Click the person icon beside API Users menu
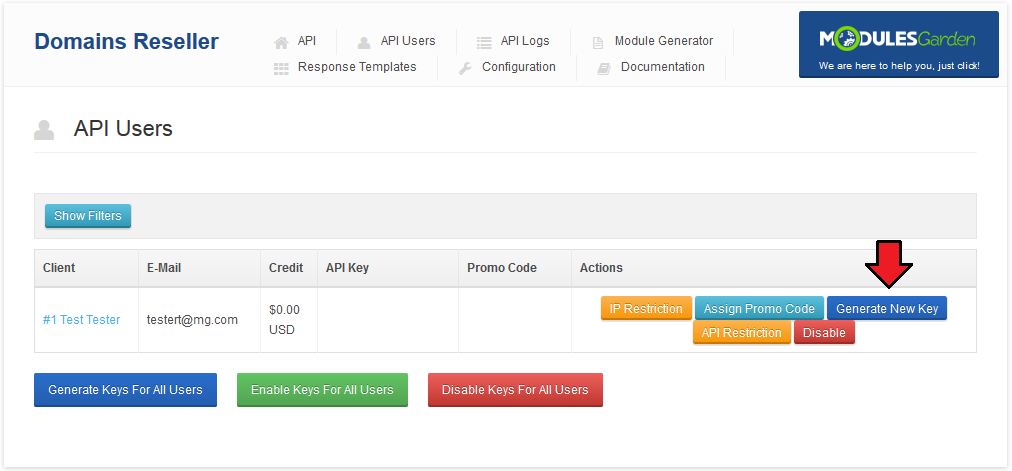The width and height of the screenshot is (1012, 471). (364, 43)
